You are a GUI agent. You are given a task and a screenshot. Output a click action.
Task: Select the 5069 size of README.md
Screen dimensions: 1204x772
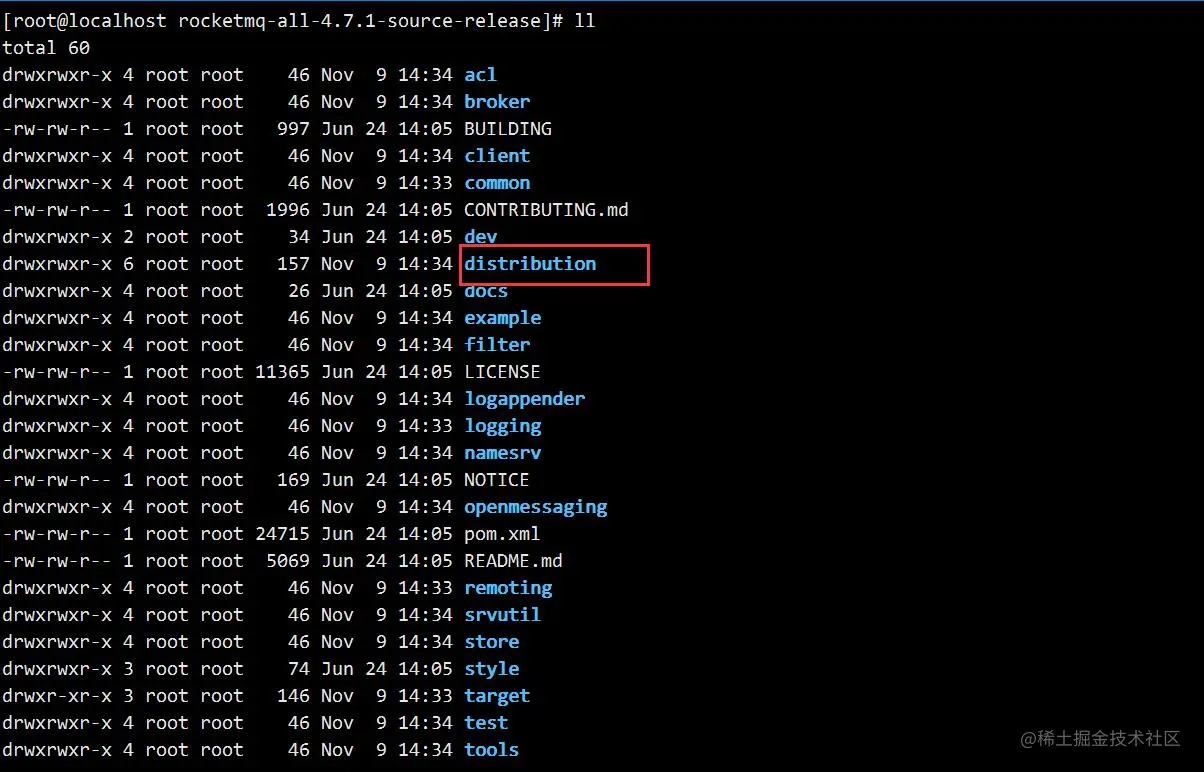(x=288, y=561)
